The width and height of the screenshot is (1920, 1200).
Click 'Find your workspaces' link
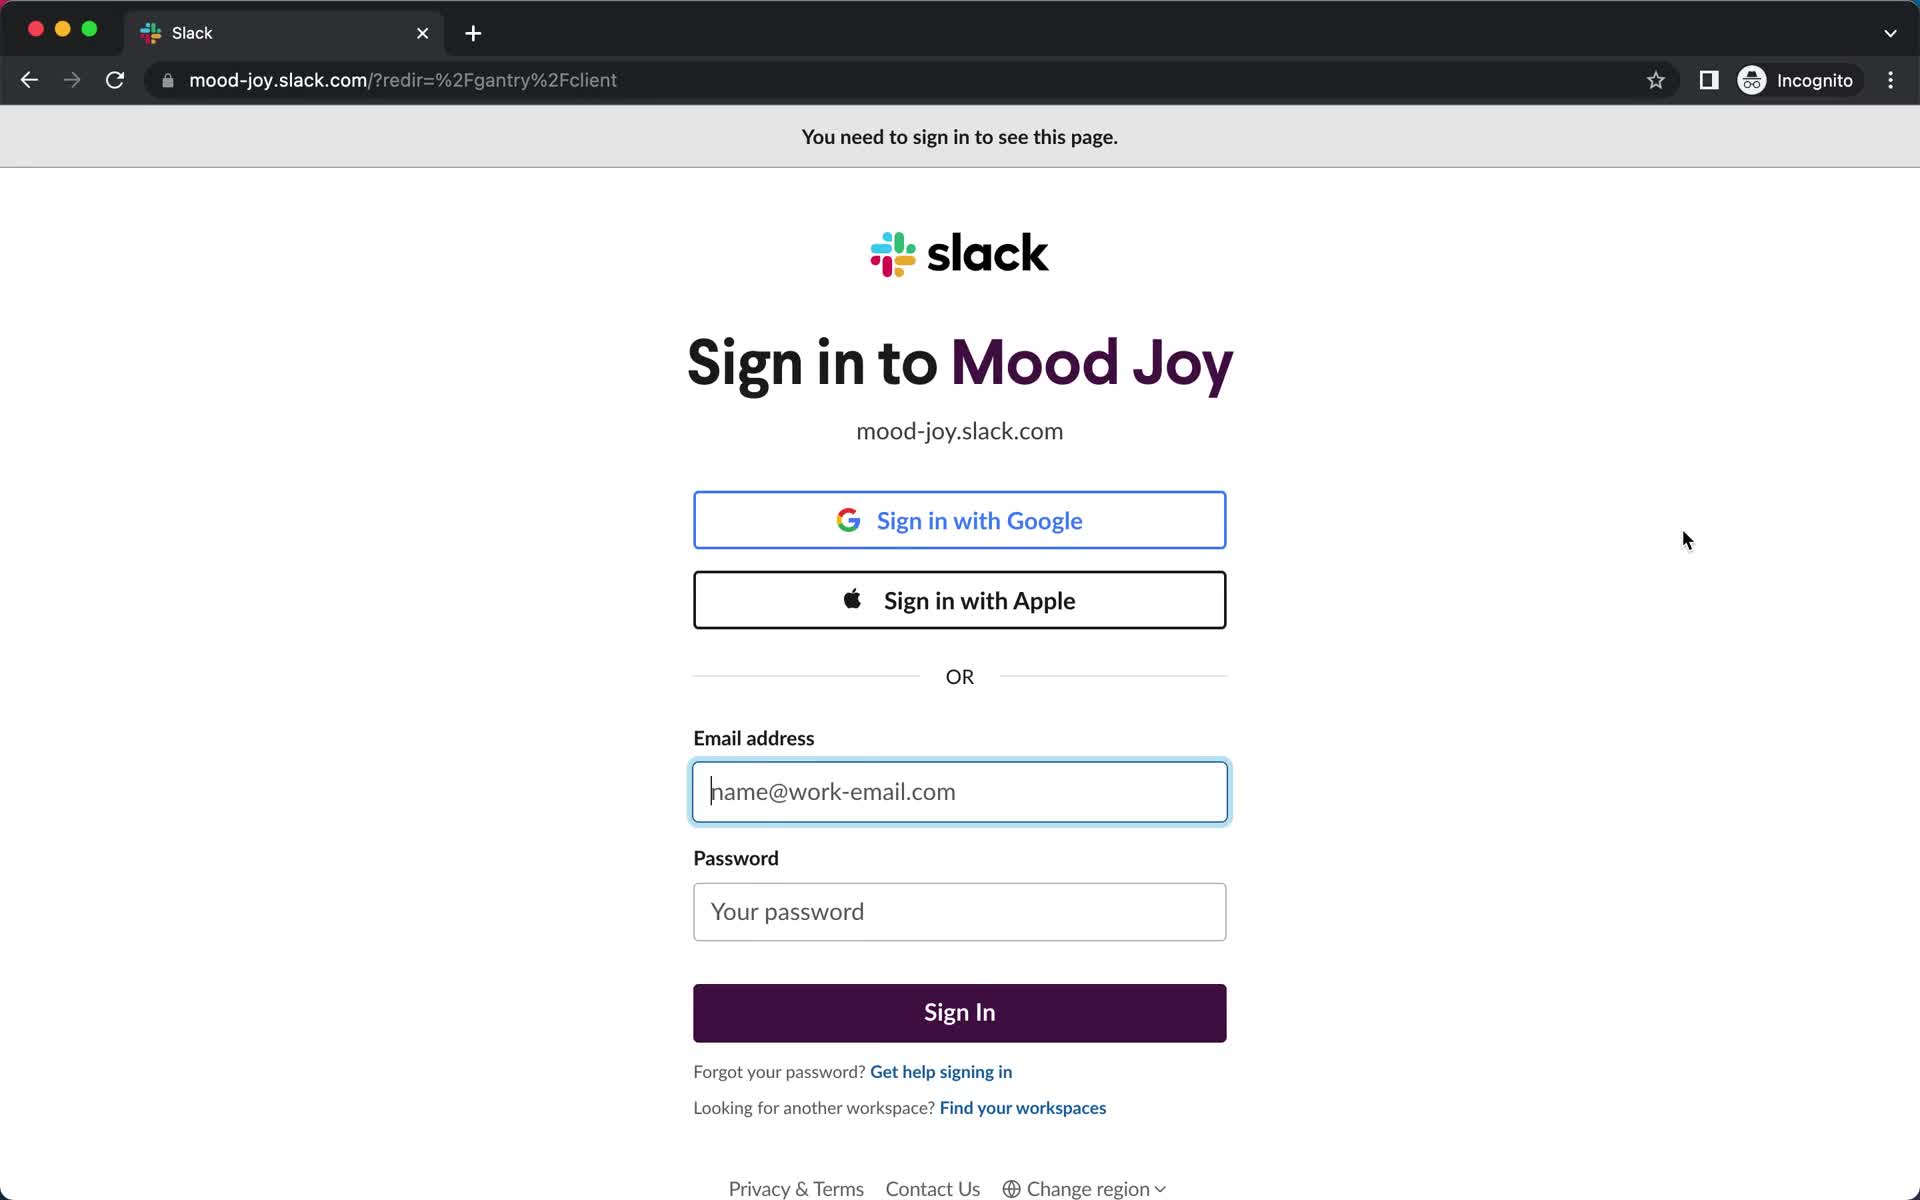pos(1023,1106)
